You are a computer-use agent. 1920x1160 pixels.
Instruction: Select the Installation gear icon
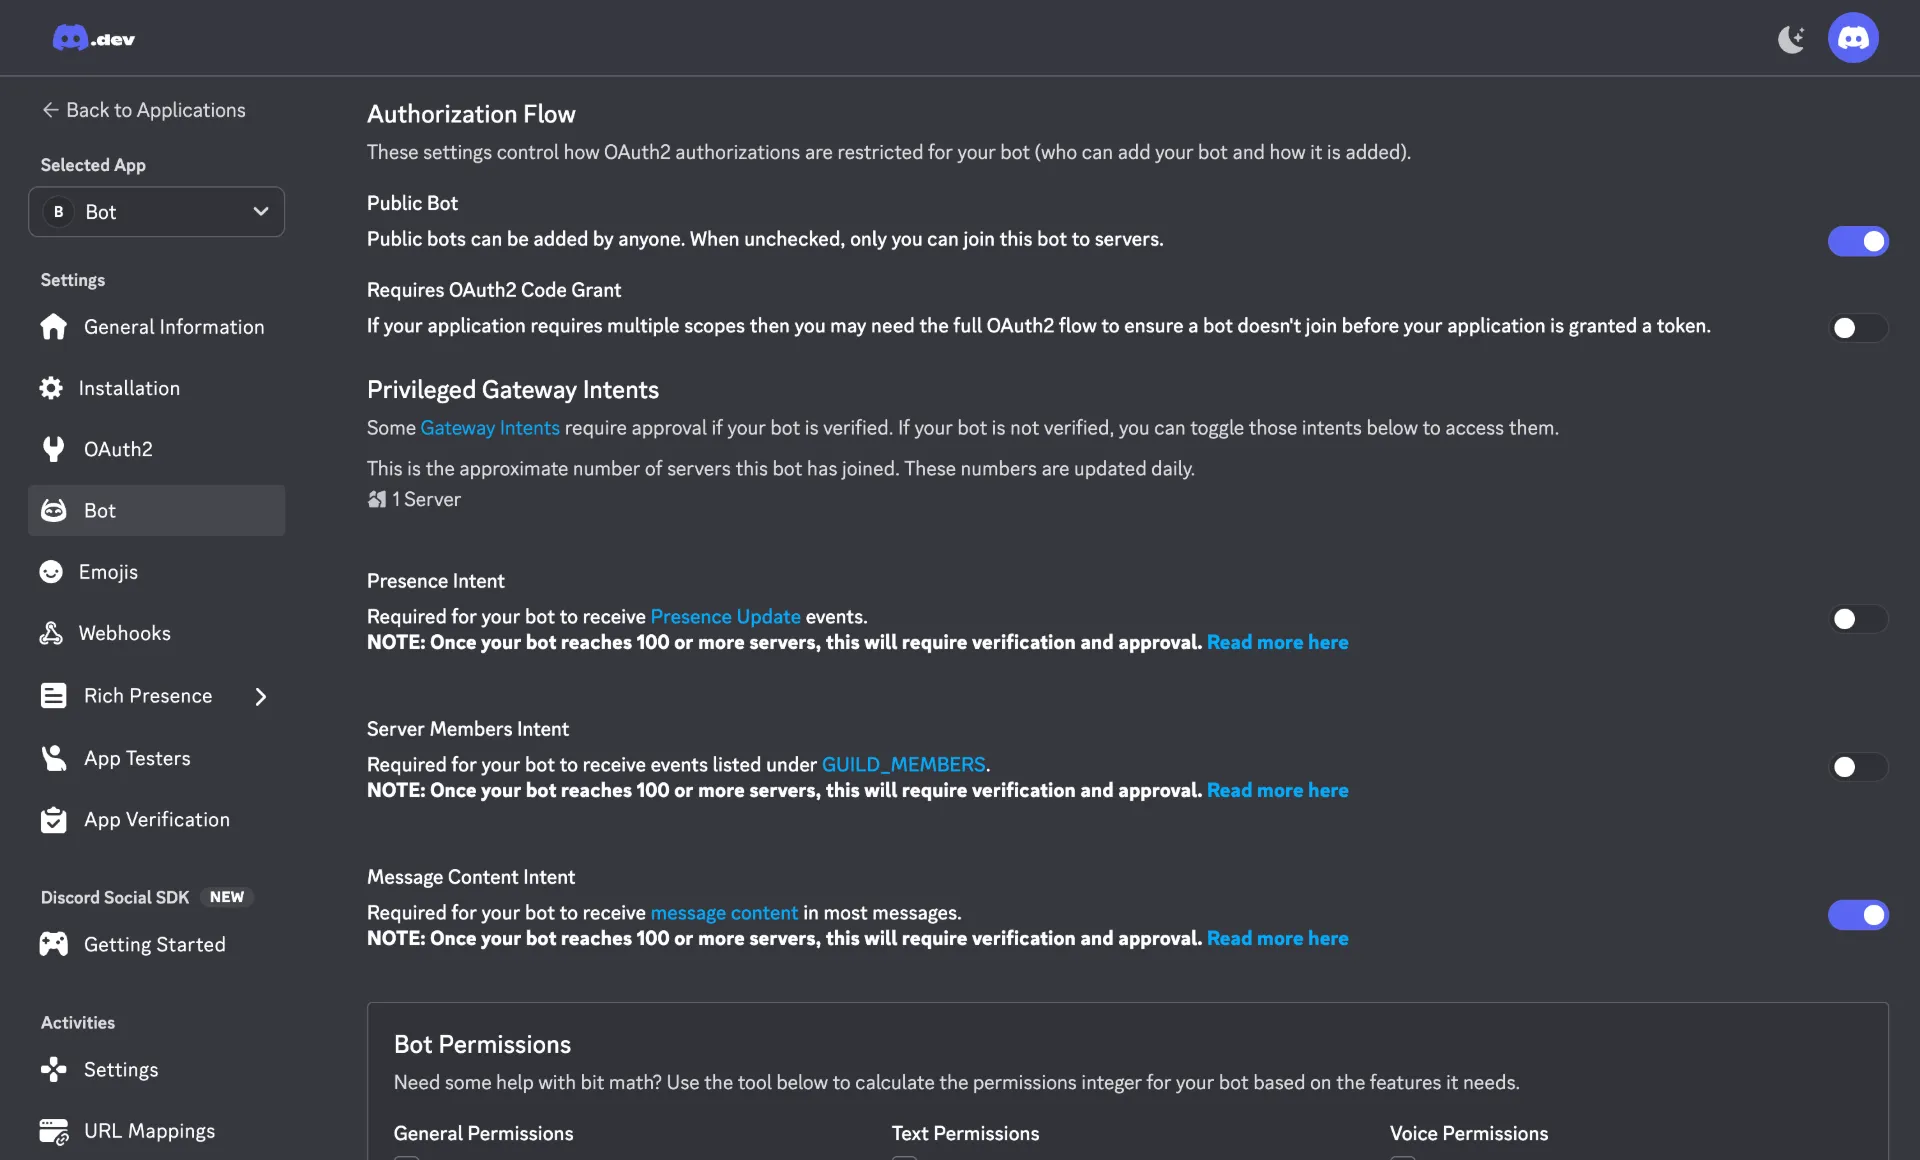pyautogui.click(x=53, y=388)
